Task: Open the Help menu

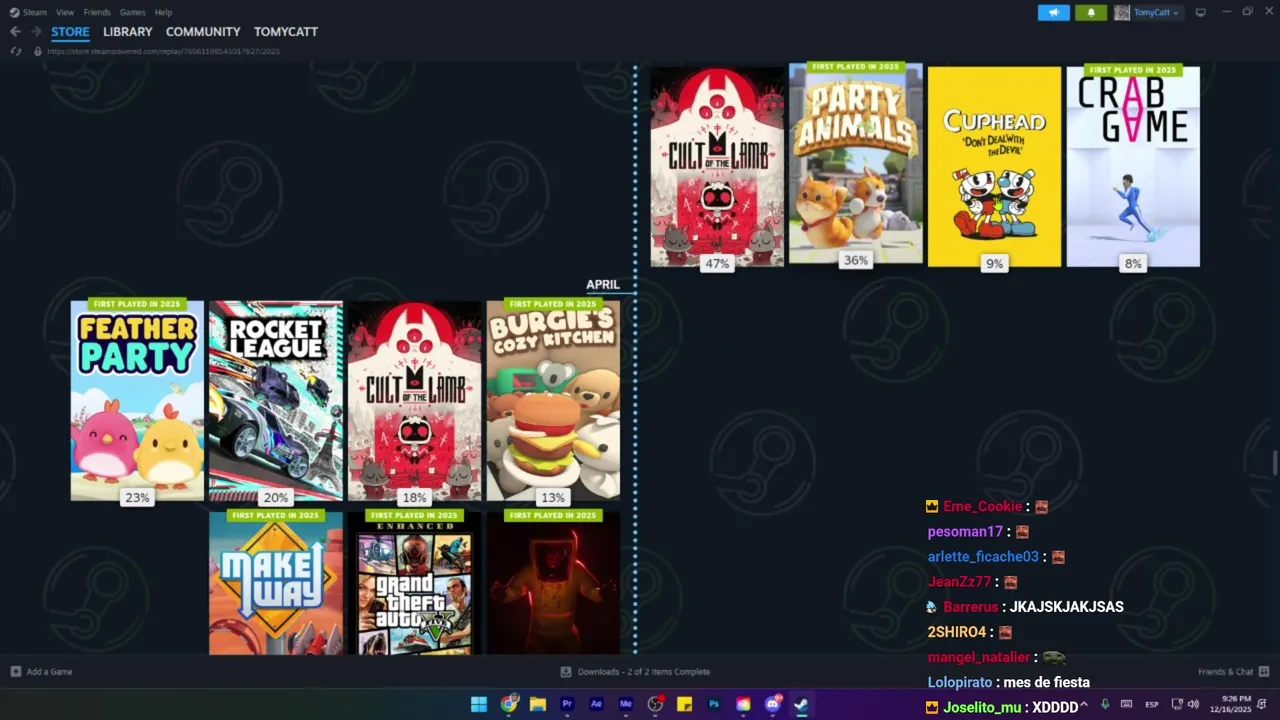Action: coord(163,12)
